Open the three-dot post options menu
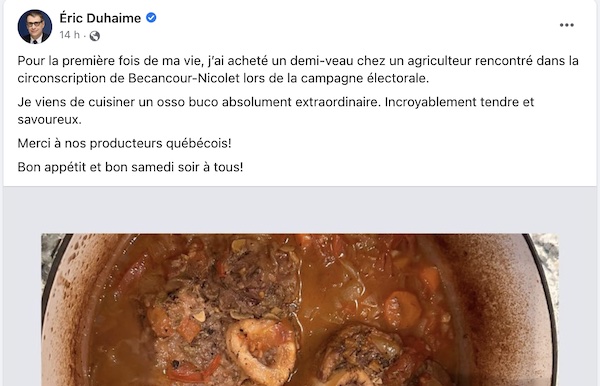The height and width of the screenshot is (386, 600). point(566,25)
